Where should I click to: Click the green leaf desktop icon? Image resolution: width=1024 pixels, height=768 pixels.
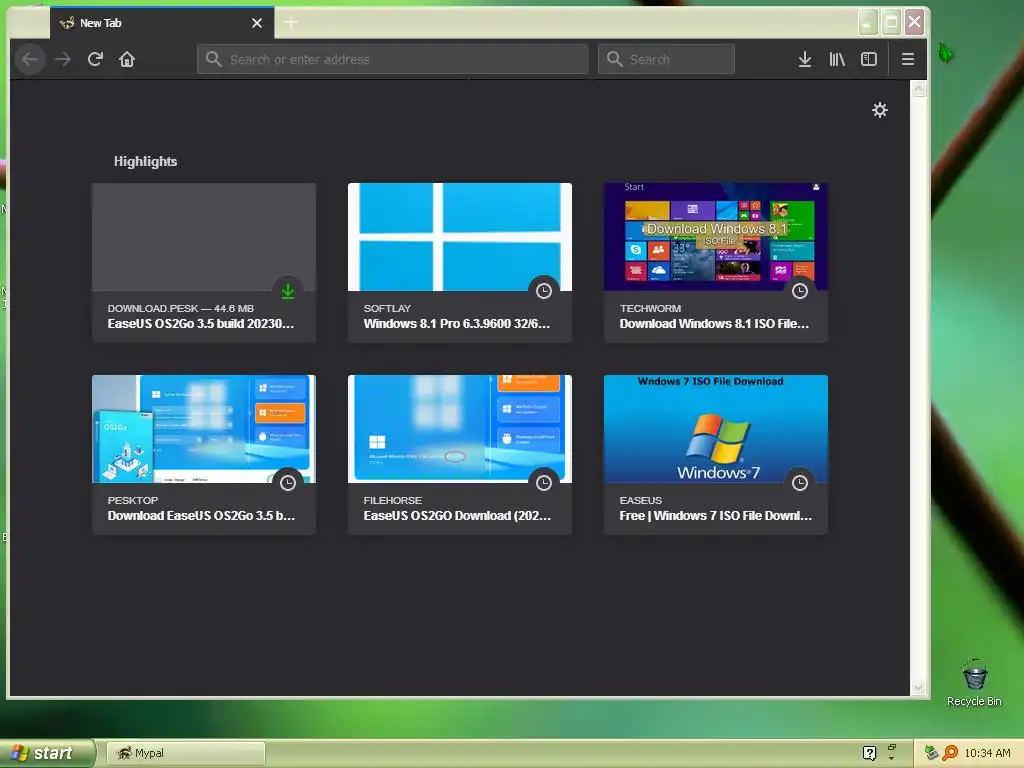point(945,53)
